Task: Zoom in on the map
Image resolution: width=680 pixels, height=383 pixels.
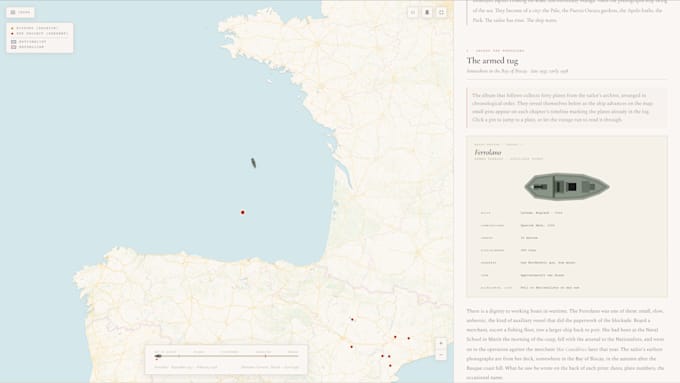Action: 441,343
